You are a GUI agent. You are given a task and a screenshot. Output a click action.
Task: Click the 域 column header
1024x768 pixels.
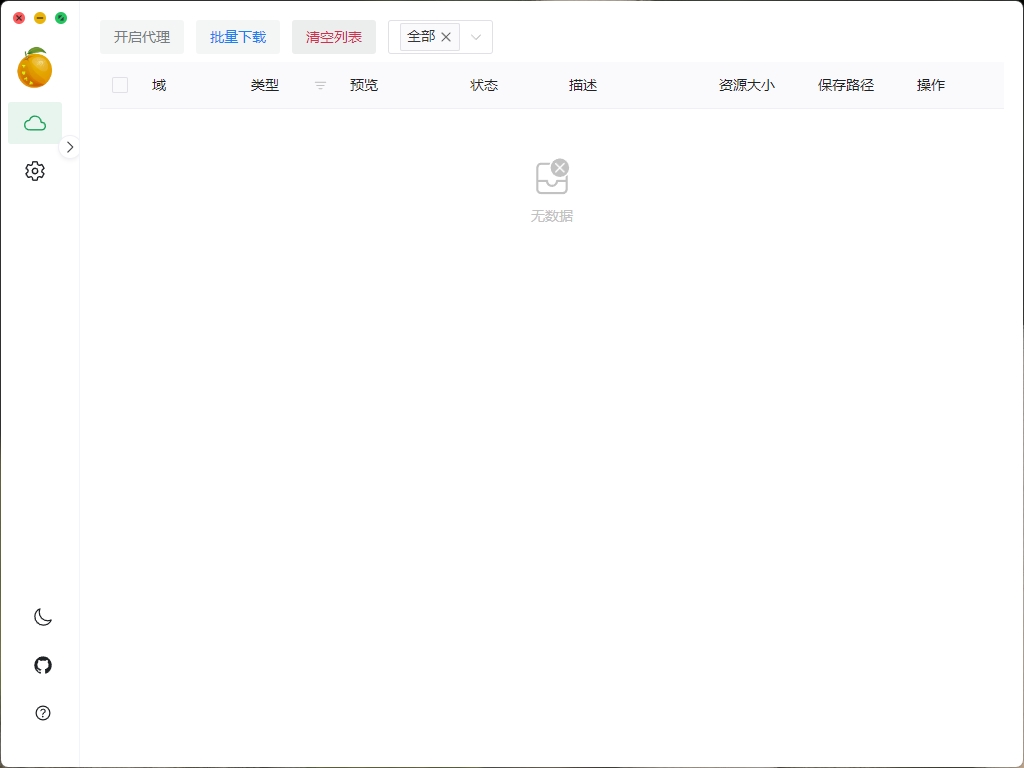tap(159, 86)
